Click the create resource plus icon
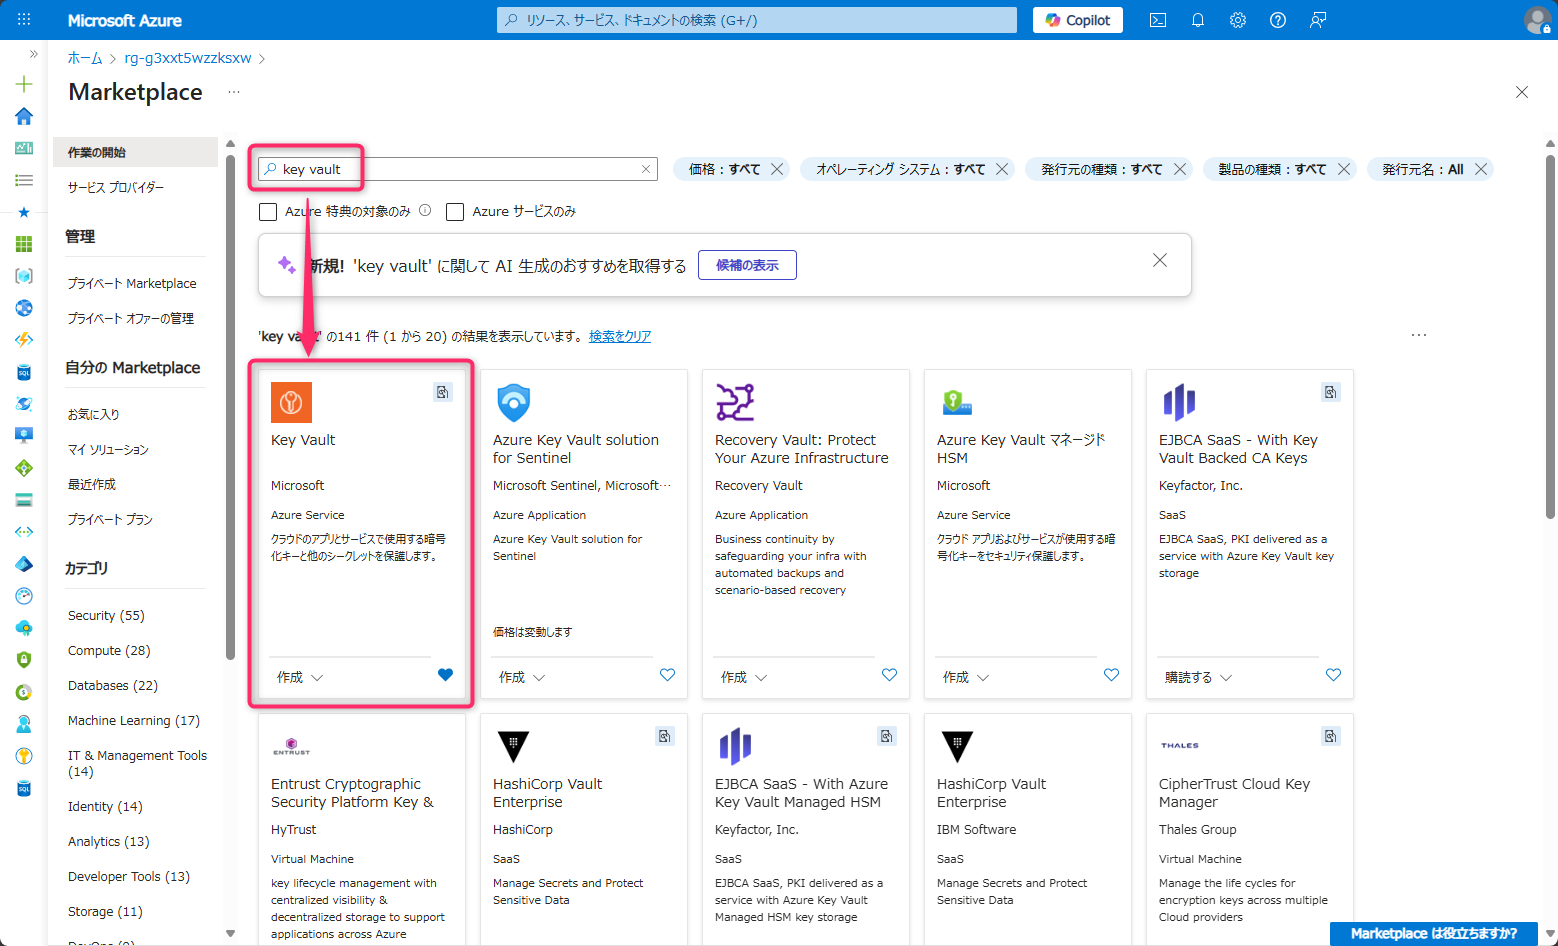 click(x=24, y=84)
